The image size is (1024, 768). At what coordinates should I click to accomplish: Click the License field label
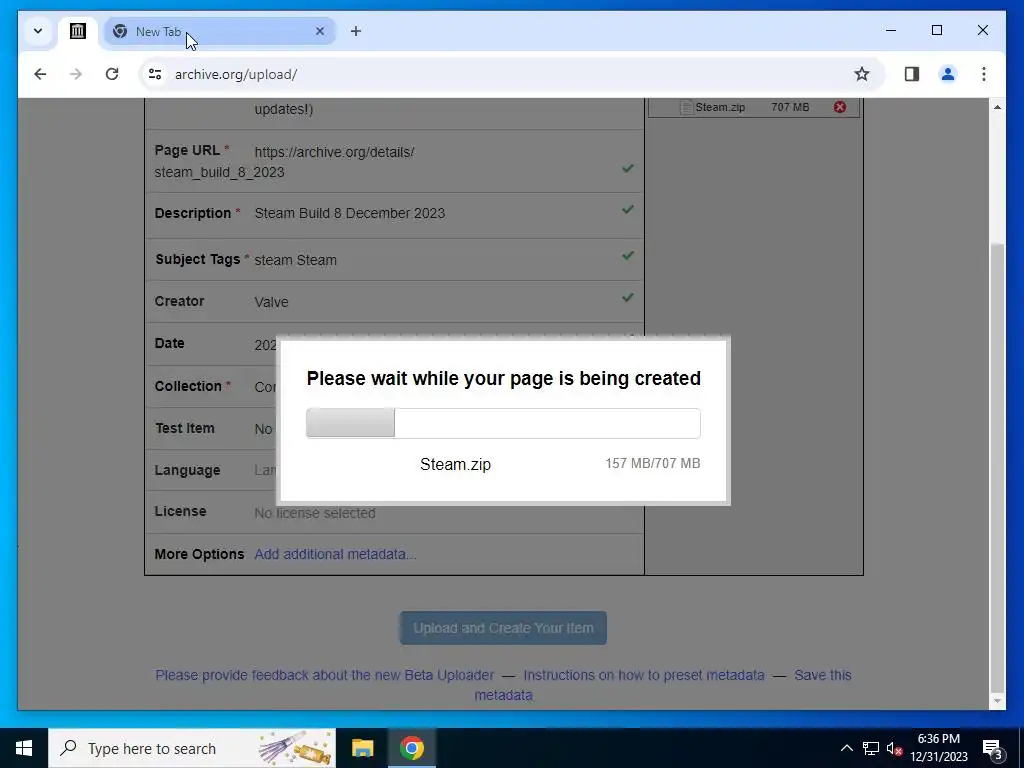click(180, 511)
